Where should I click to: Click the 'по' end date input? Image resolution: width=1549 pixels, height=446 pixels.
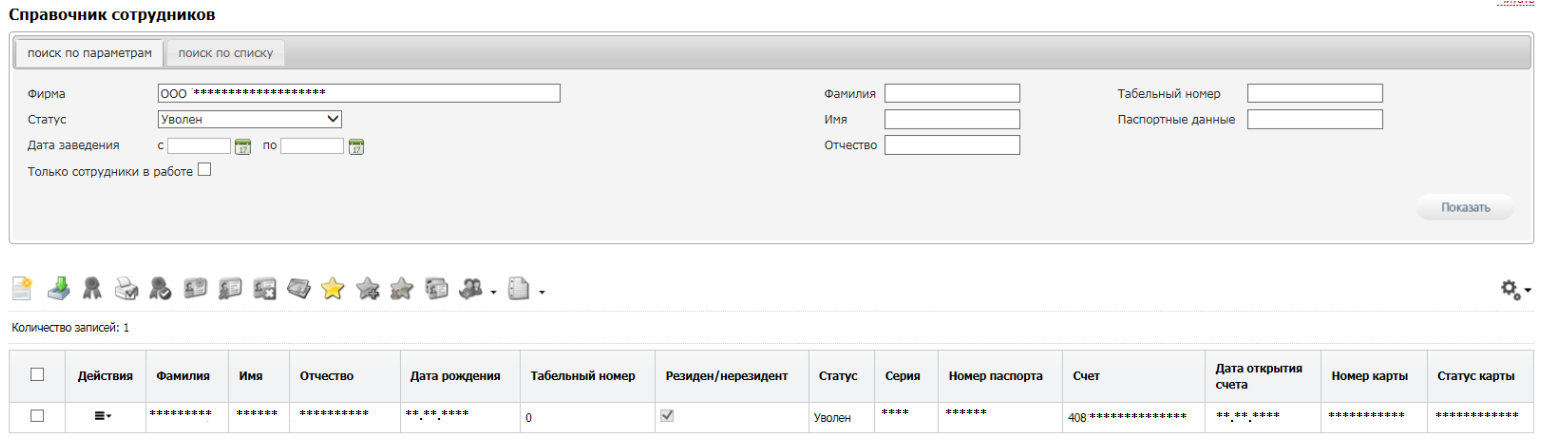click(312, 147)
